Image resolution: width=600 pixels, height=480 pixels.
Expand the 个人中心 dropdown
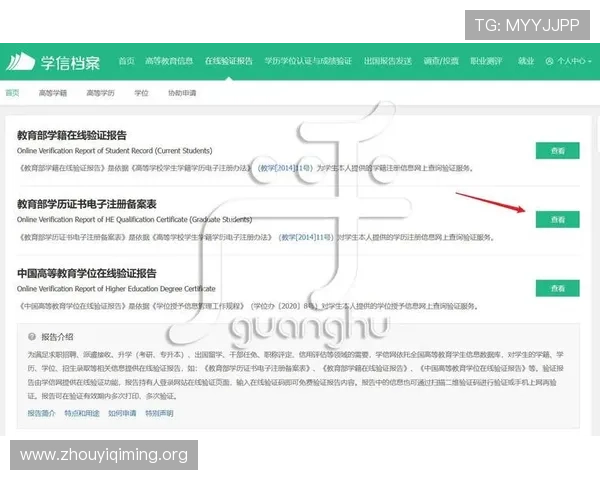572,61
